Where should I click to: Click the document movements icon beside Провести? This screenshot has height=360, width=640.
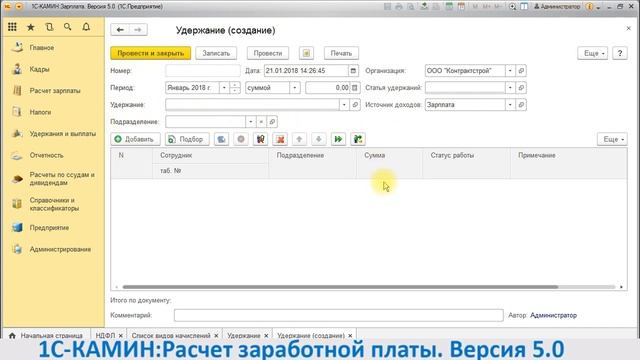[x=306, y=53]
